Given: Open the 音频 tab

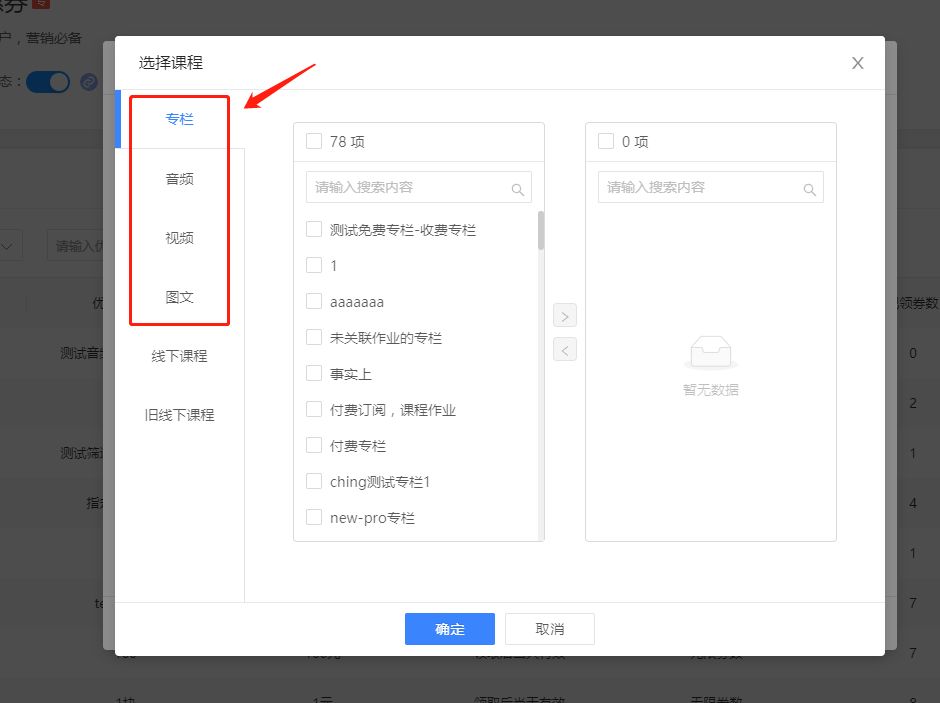Looking at the screenshot, I should [179, 179].
